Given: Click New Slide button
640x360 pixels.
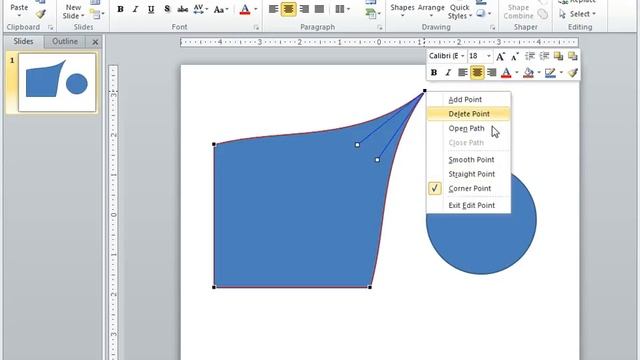Looking at the screenshot, I should pyautogui.click(x=73, y=11).
